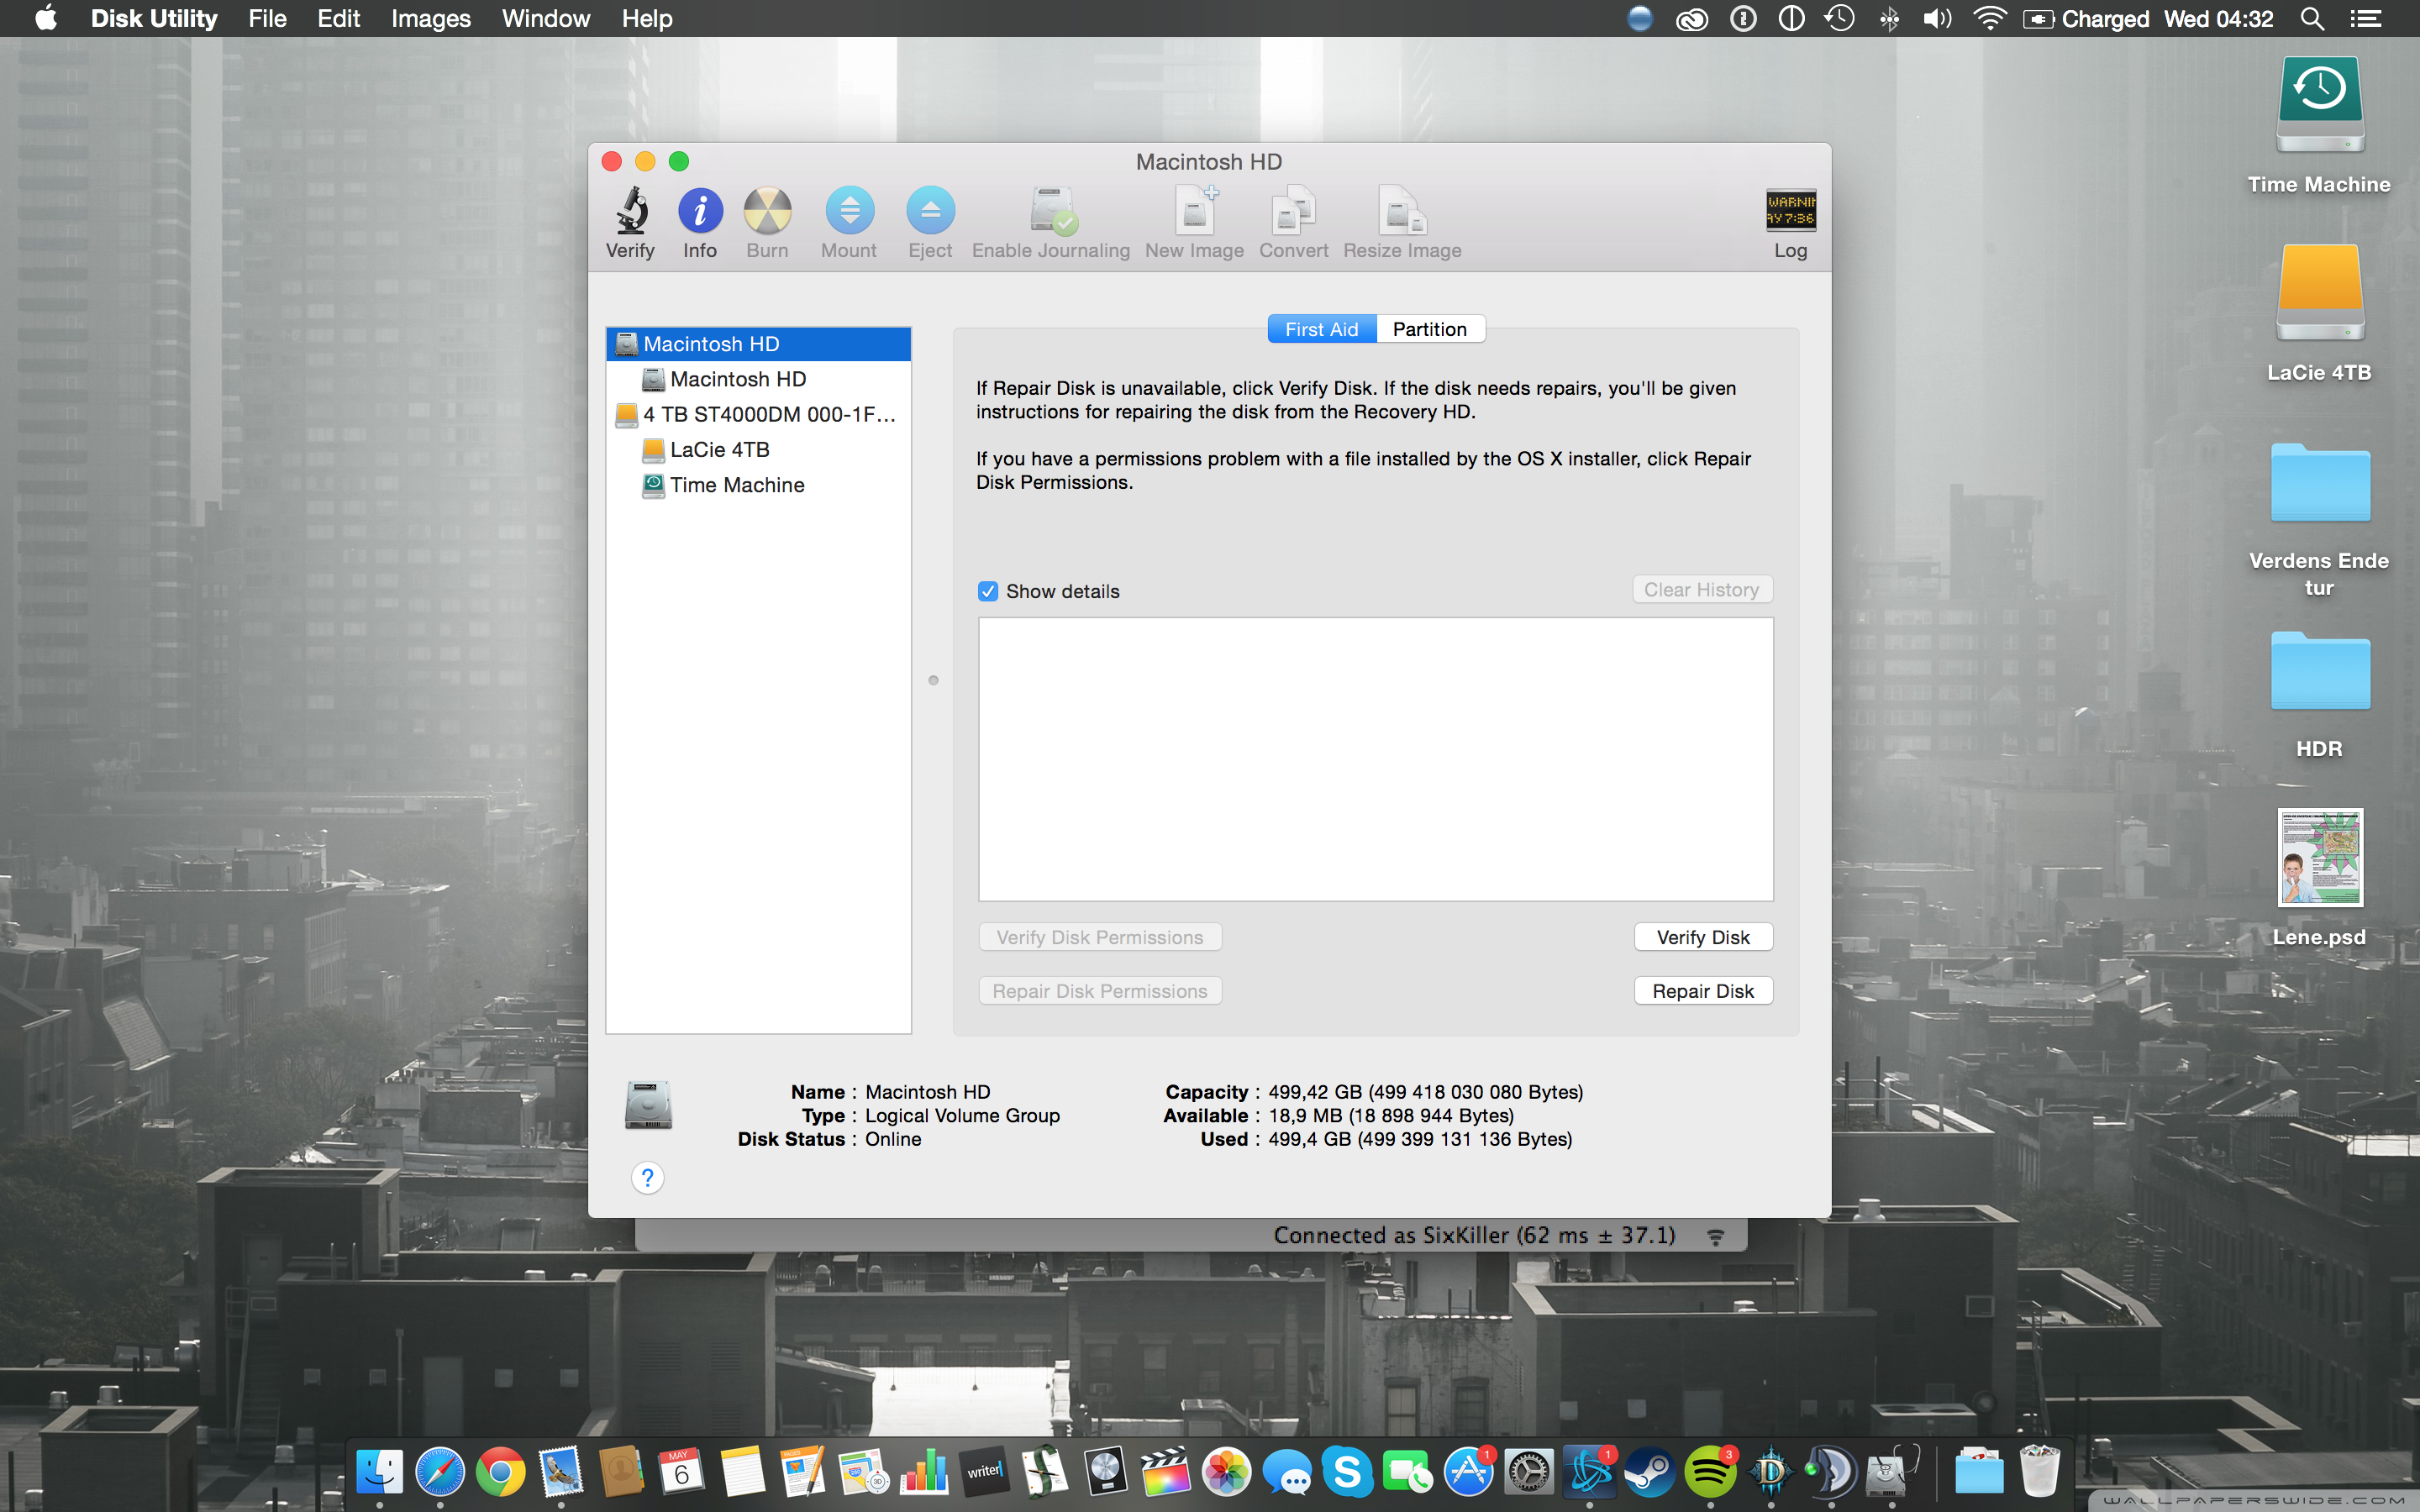Click the Burn disc icon
Screen dimensions: 2420x1512
click(767, 211)
